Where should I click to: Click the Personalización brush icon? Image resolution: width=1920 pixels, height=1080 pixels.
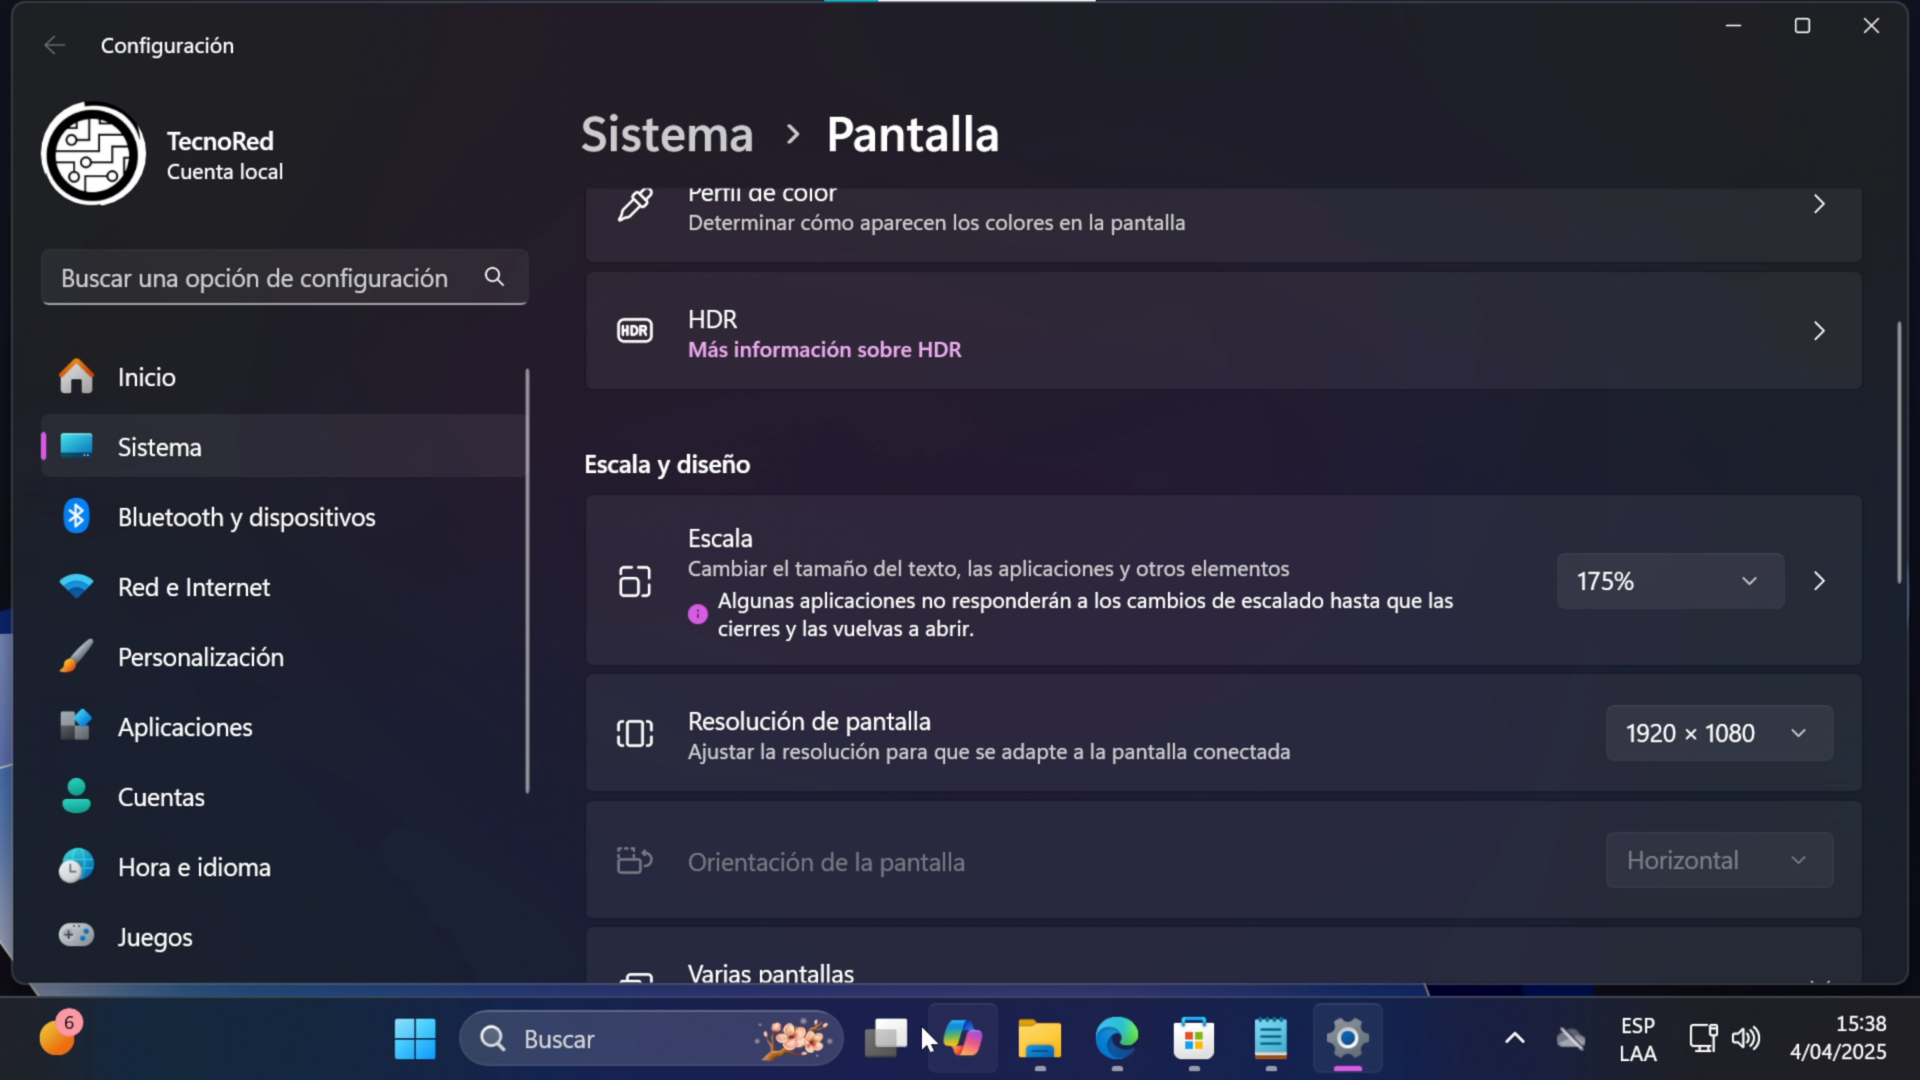point(77,656)
